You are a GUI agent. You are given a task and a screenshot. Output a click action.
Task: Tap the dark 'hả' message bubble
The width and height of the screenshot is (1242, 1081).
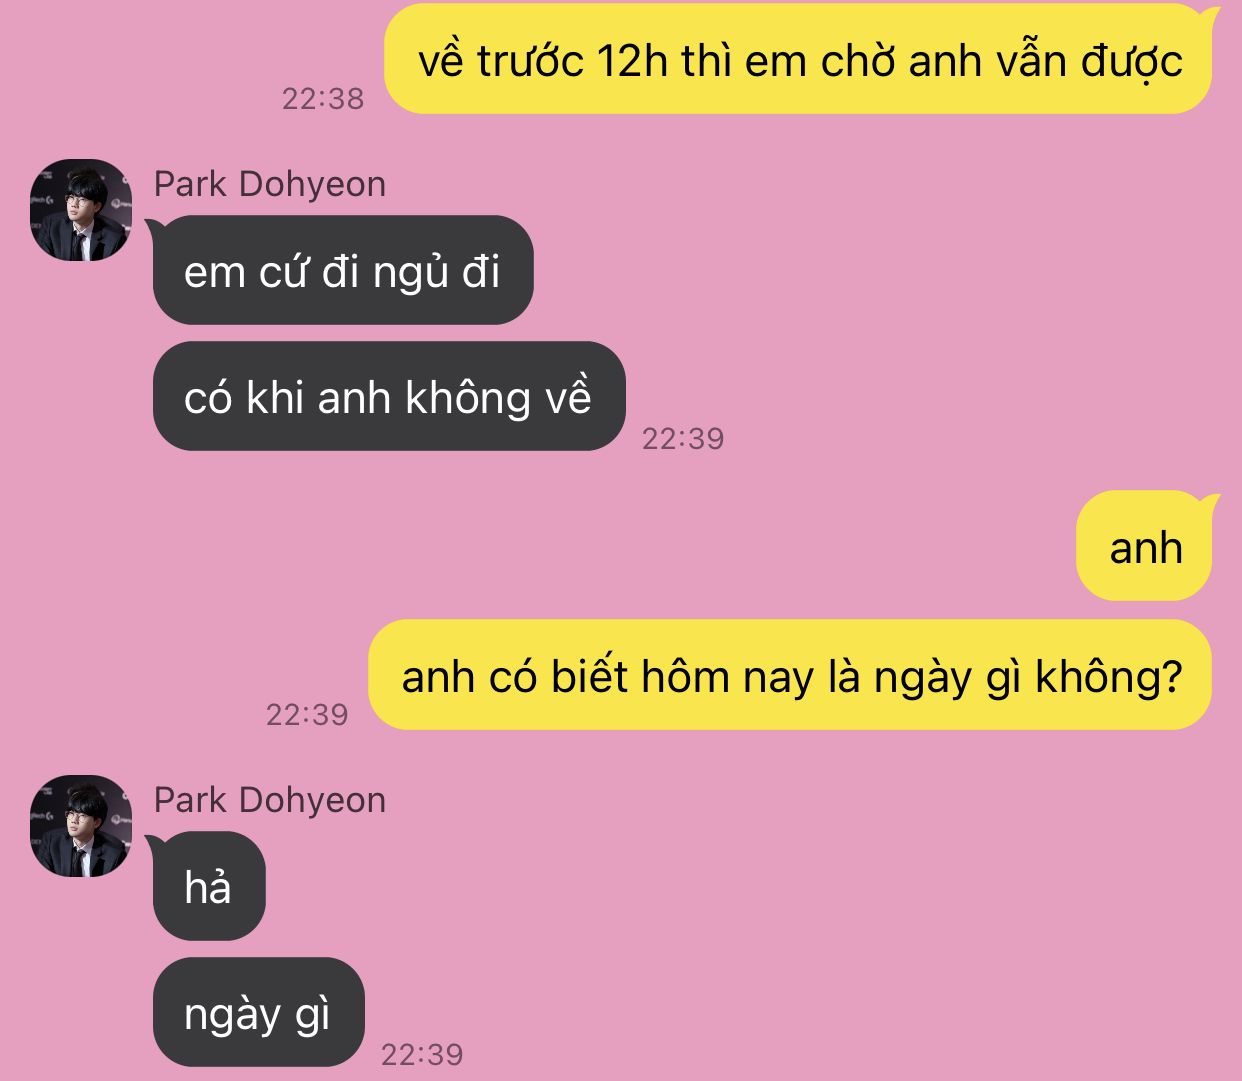pos(209,886)
